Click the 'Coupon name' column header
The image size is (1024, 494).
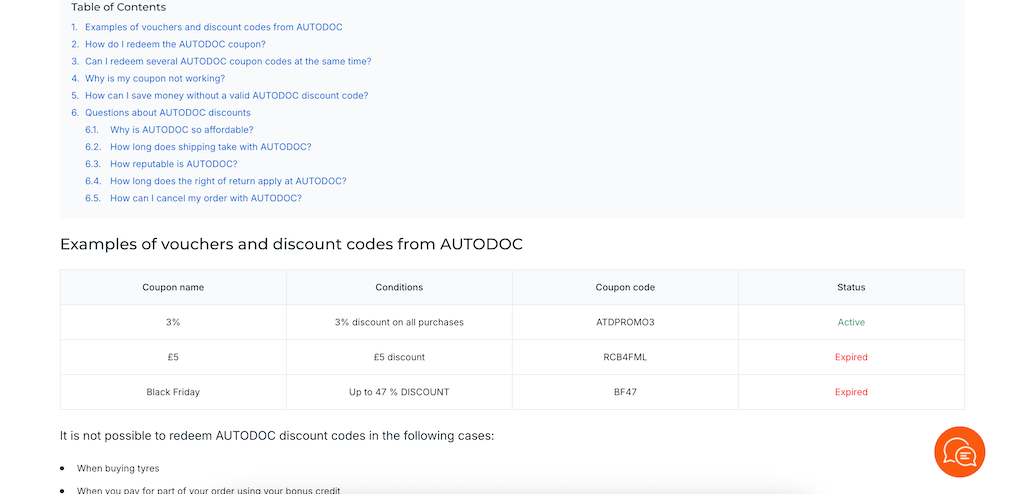pos(173,287)
